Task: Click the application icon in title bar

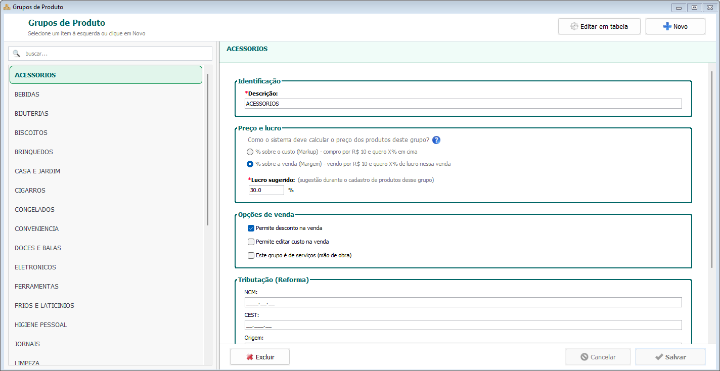Action: [x=6, y=7]
